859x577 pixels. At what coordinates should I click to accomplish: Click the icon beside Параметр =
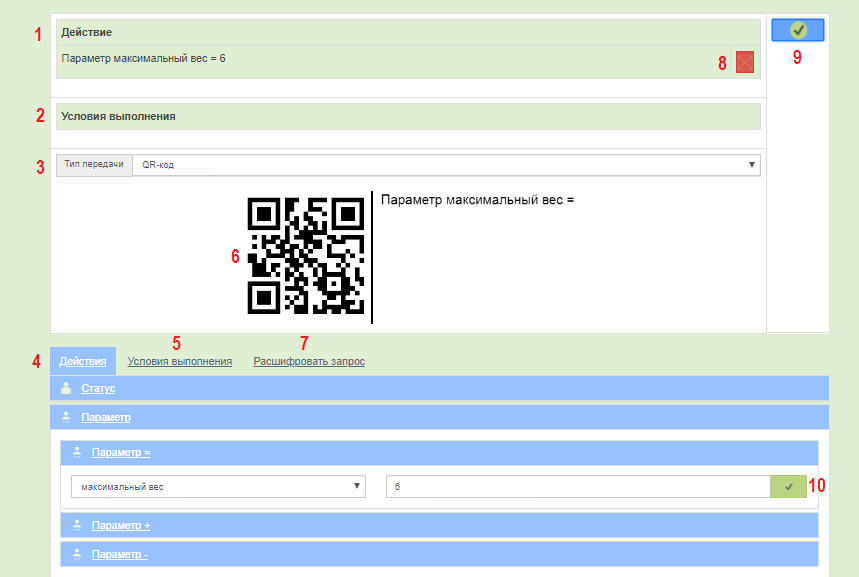(77, 452)
